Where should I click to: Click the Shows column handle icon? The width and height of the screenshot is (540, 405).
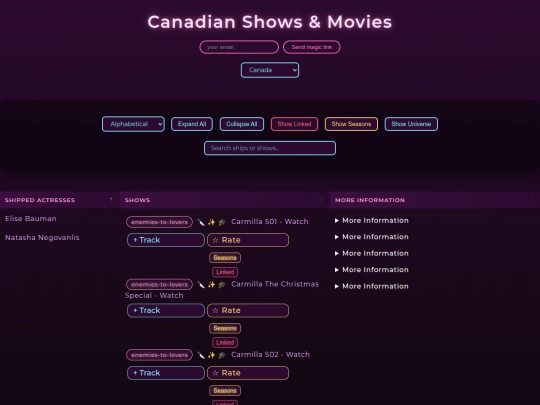pyautogui.click(x=321, y=200)
